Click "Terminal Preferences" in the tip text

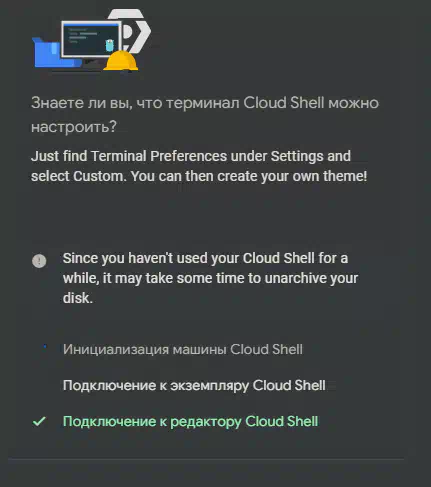pos(159,156)
